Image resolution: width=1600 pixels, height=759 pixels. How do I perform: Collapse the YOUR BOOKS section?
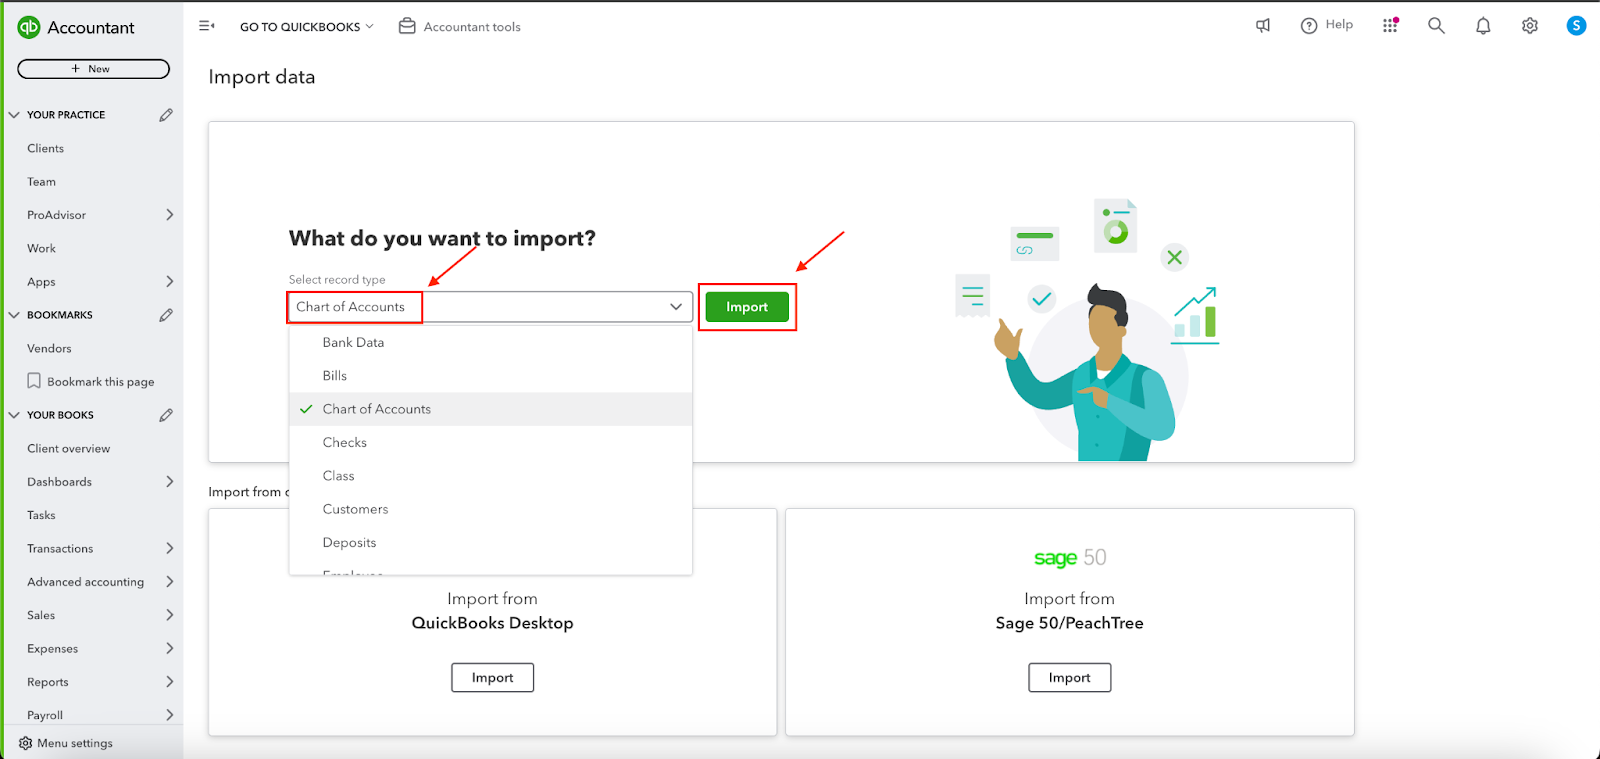(x=14, y=415)
